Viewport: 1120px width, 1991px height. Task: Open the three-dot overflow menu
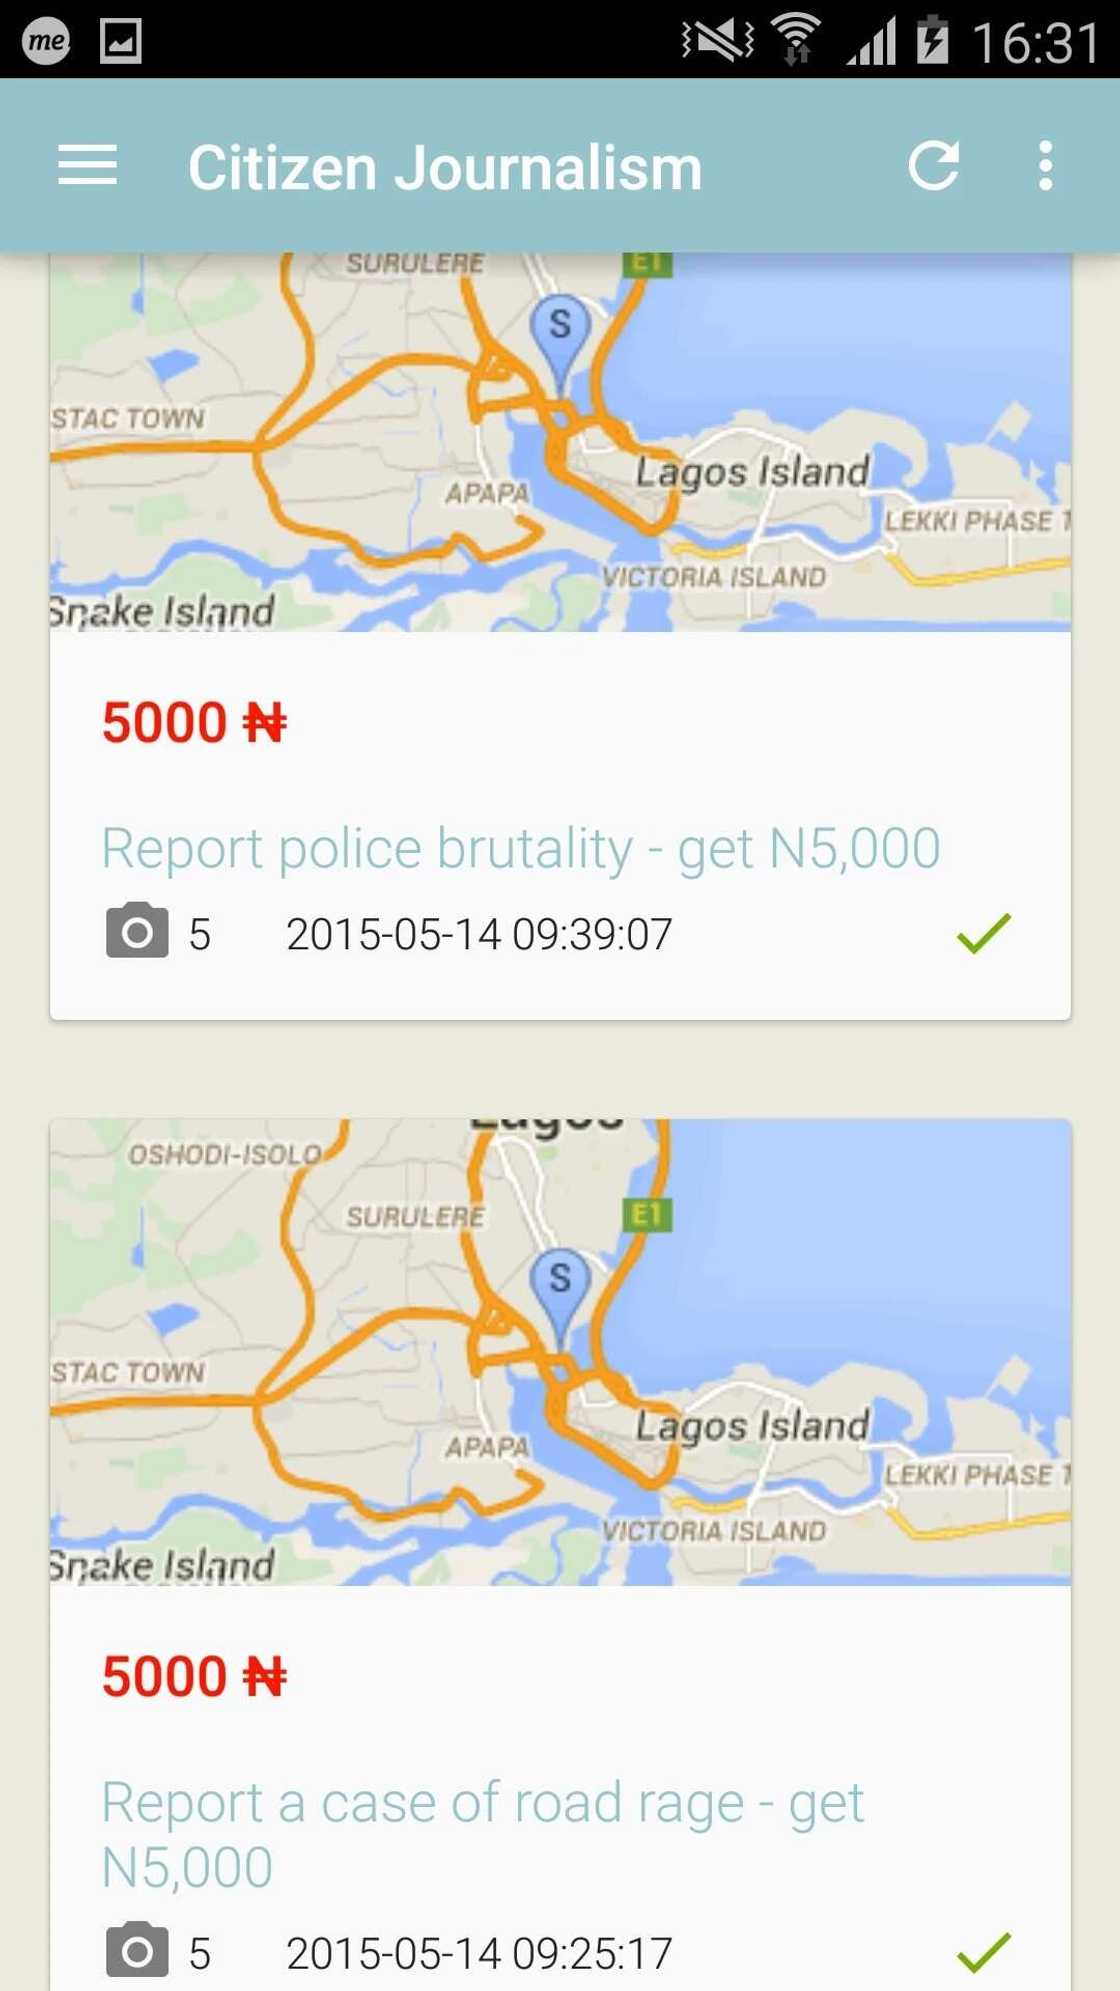(1045, 165)
